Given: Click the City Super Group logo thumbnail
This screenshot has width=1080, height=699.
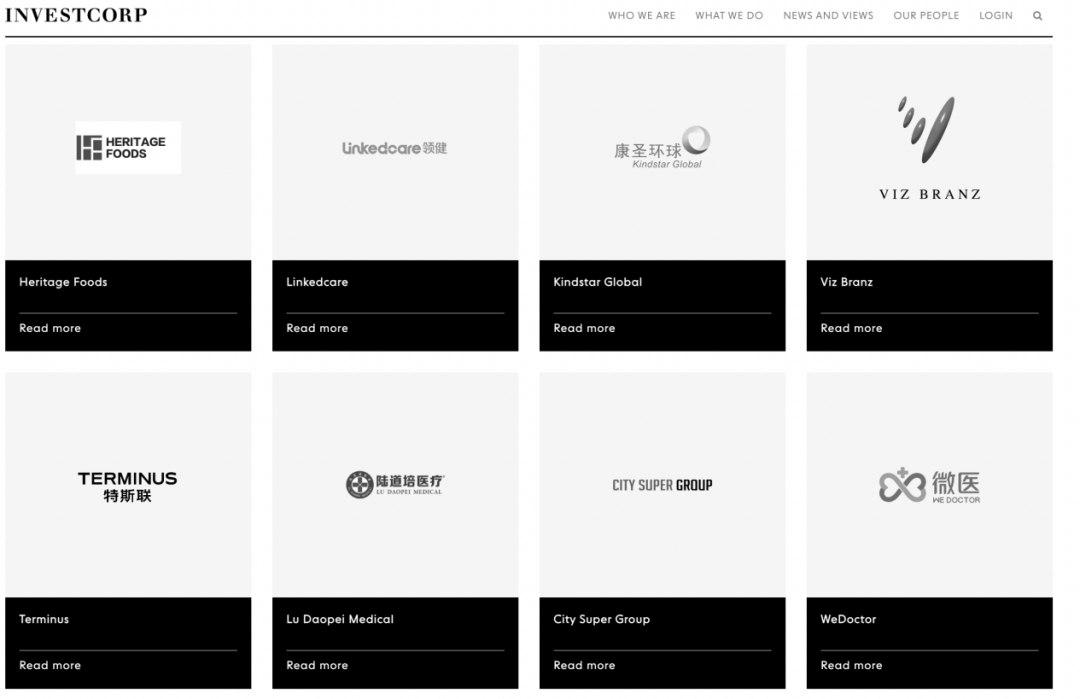Looking at the screenshot, I should (662, 485).
